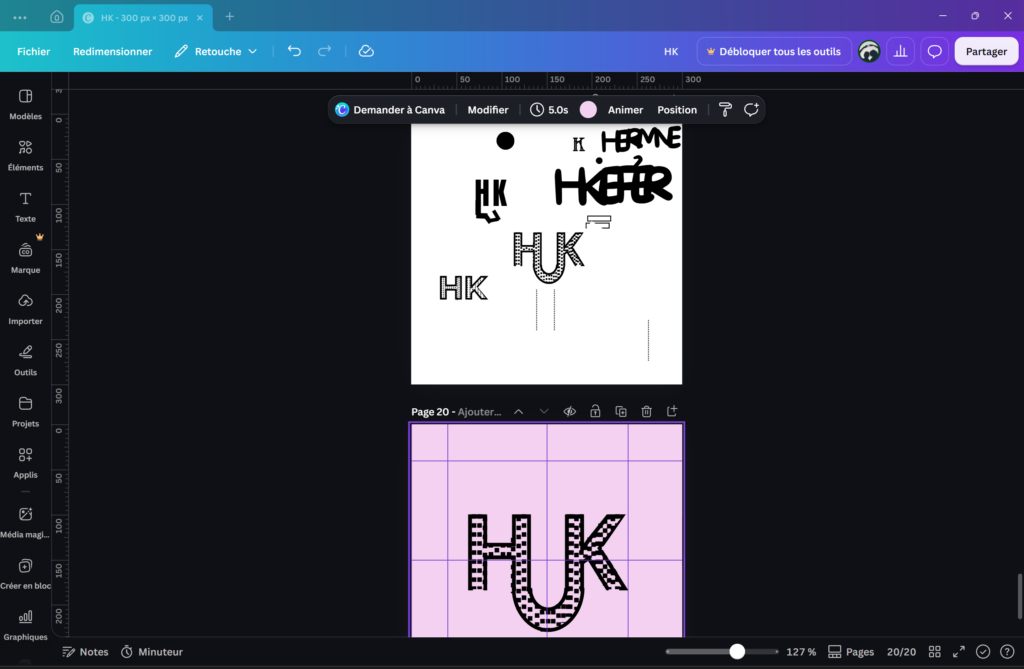Open the three-dot menu in title bar
The height and width of the screenshot is (669, 1024).
click(x=20, y=17)
